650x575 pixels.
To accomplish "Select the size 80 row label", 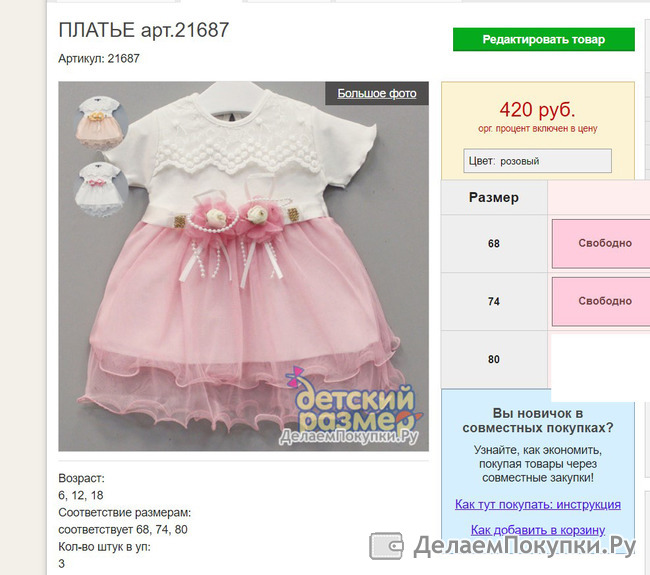I will pos(494,359).
